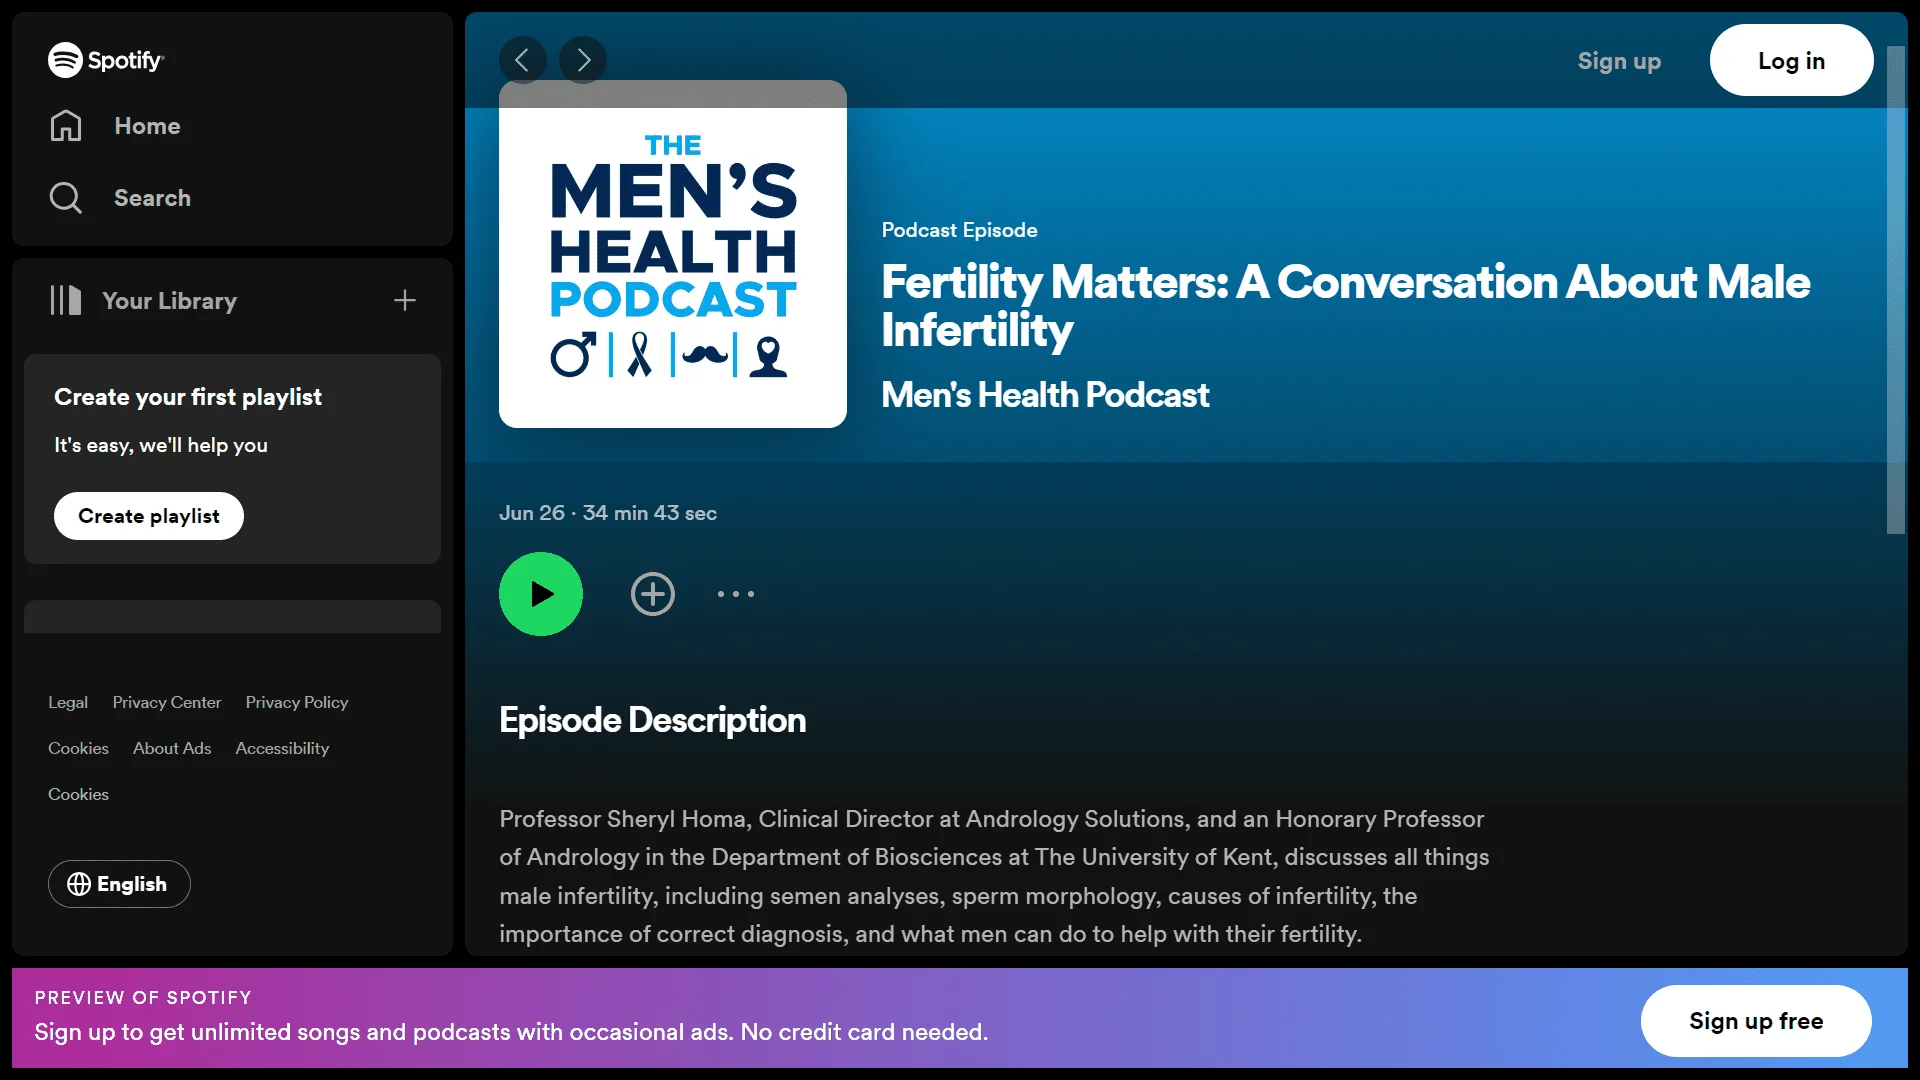The width and height of the screenshot is (1920, 1080).
Task: Open the Privacy Center link
Action: pos(167,702)
